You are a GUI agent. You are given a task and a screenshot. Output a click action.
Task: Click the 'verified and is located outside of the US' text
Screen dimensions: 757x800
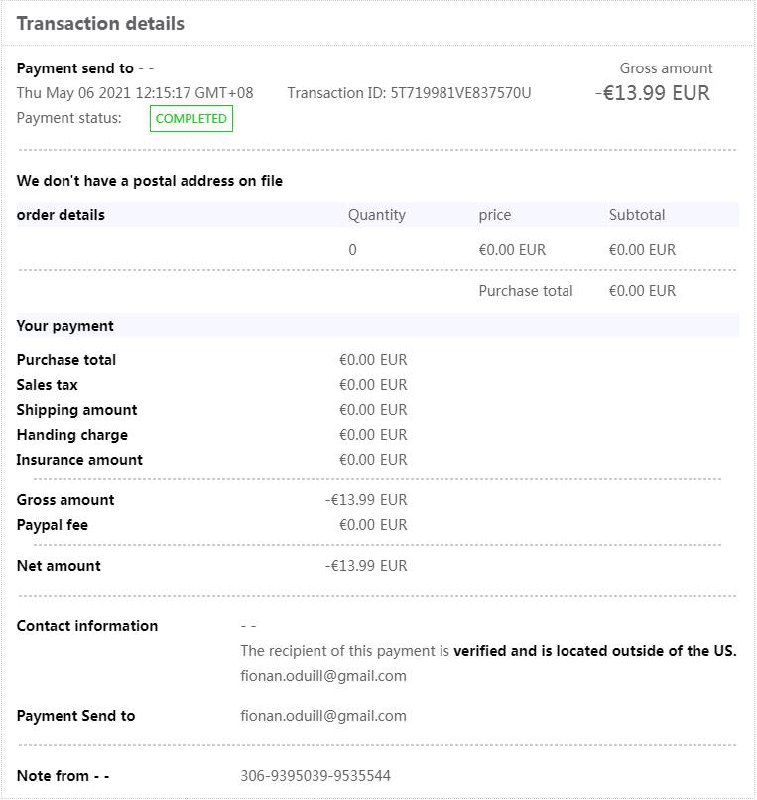pyautogui.click(x=595, y=651)
